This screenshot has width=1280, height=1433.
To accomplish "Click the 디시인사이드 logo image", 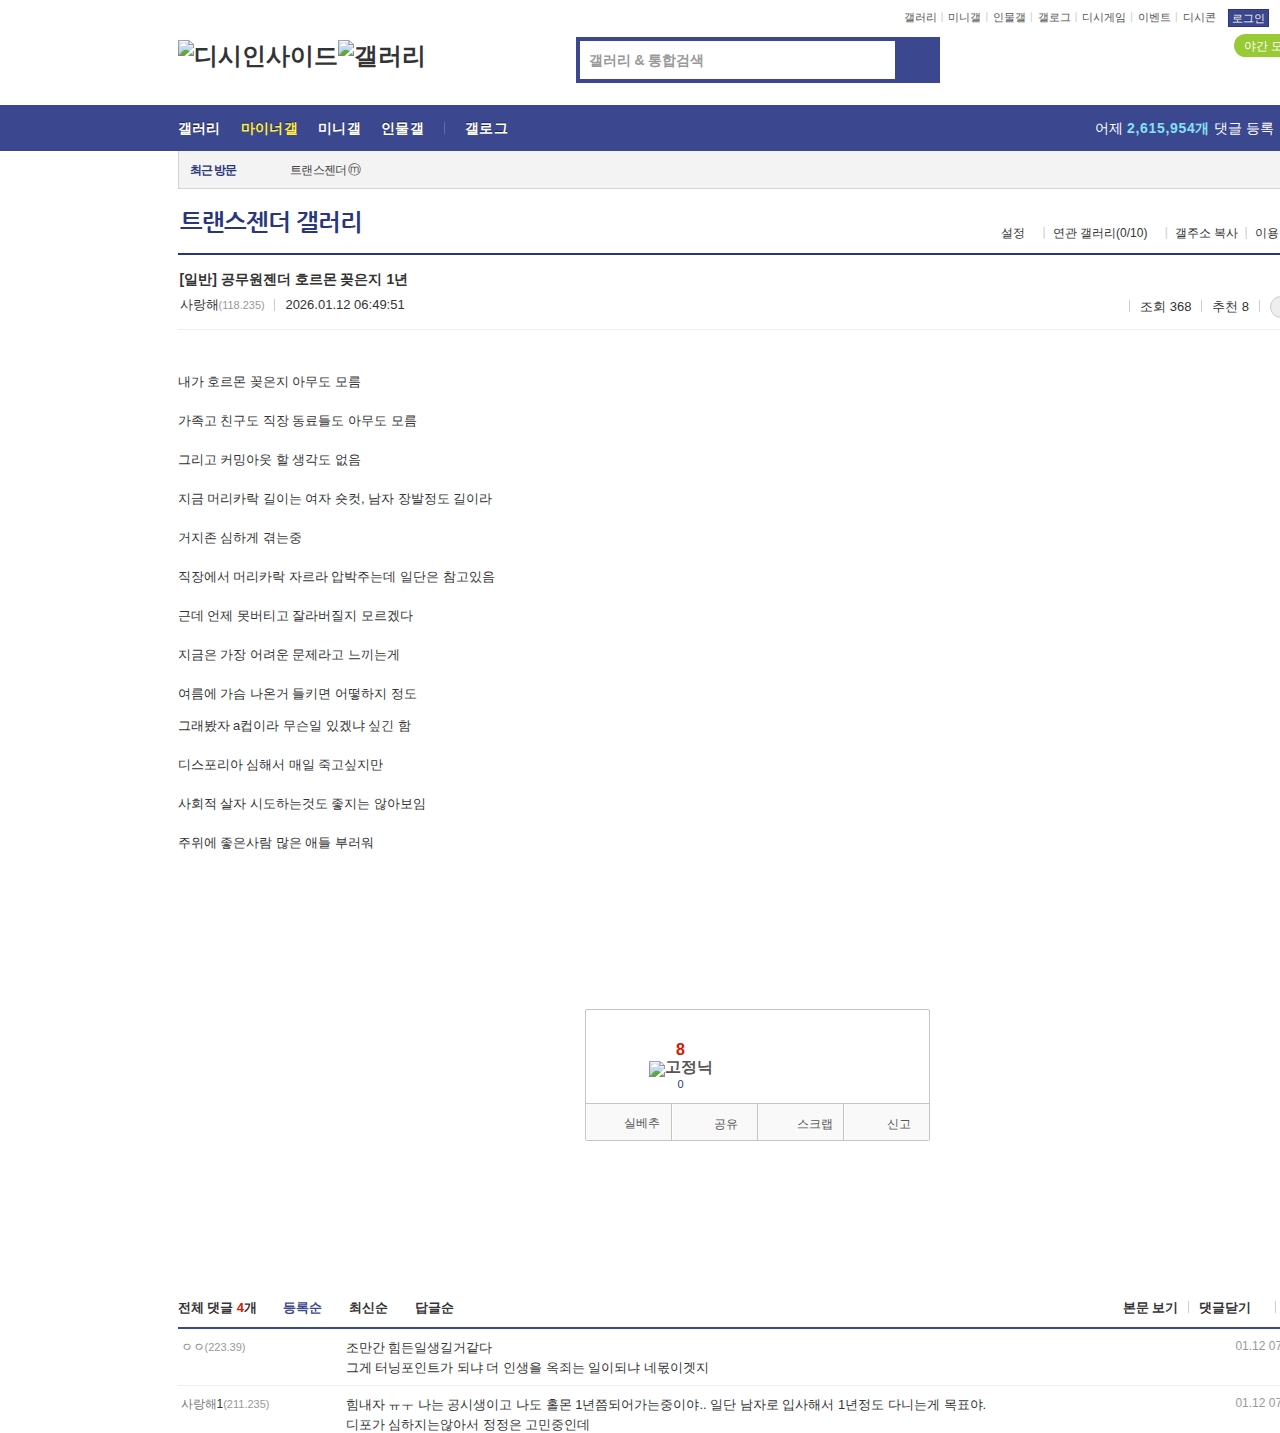I will pyautogui.click(x=257, y=56).
